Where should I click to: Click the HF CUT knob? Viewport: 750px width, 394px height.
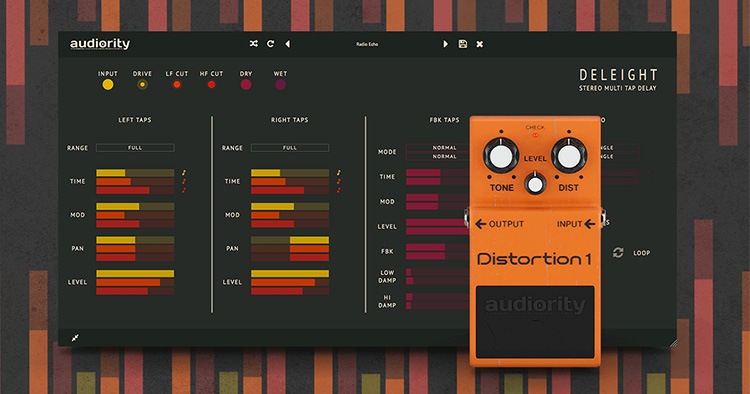tap(211, 85)
